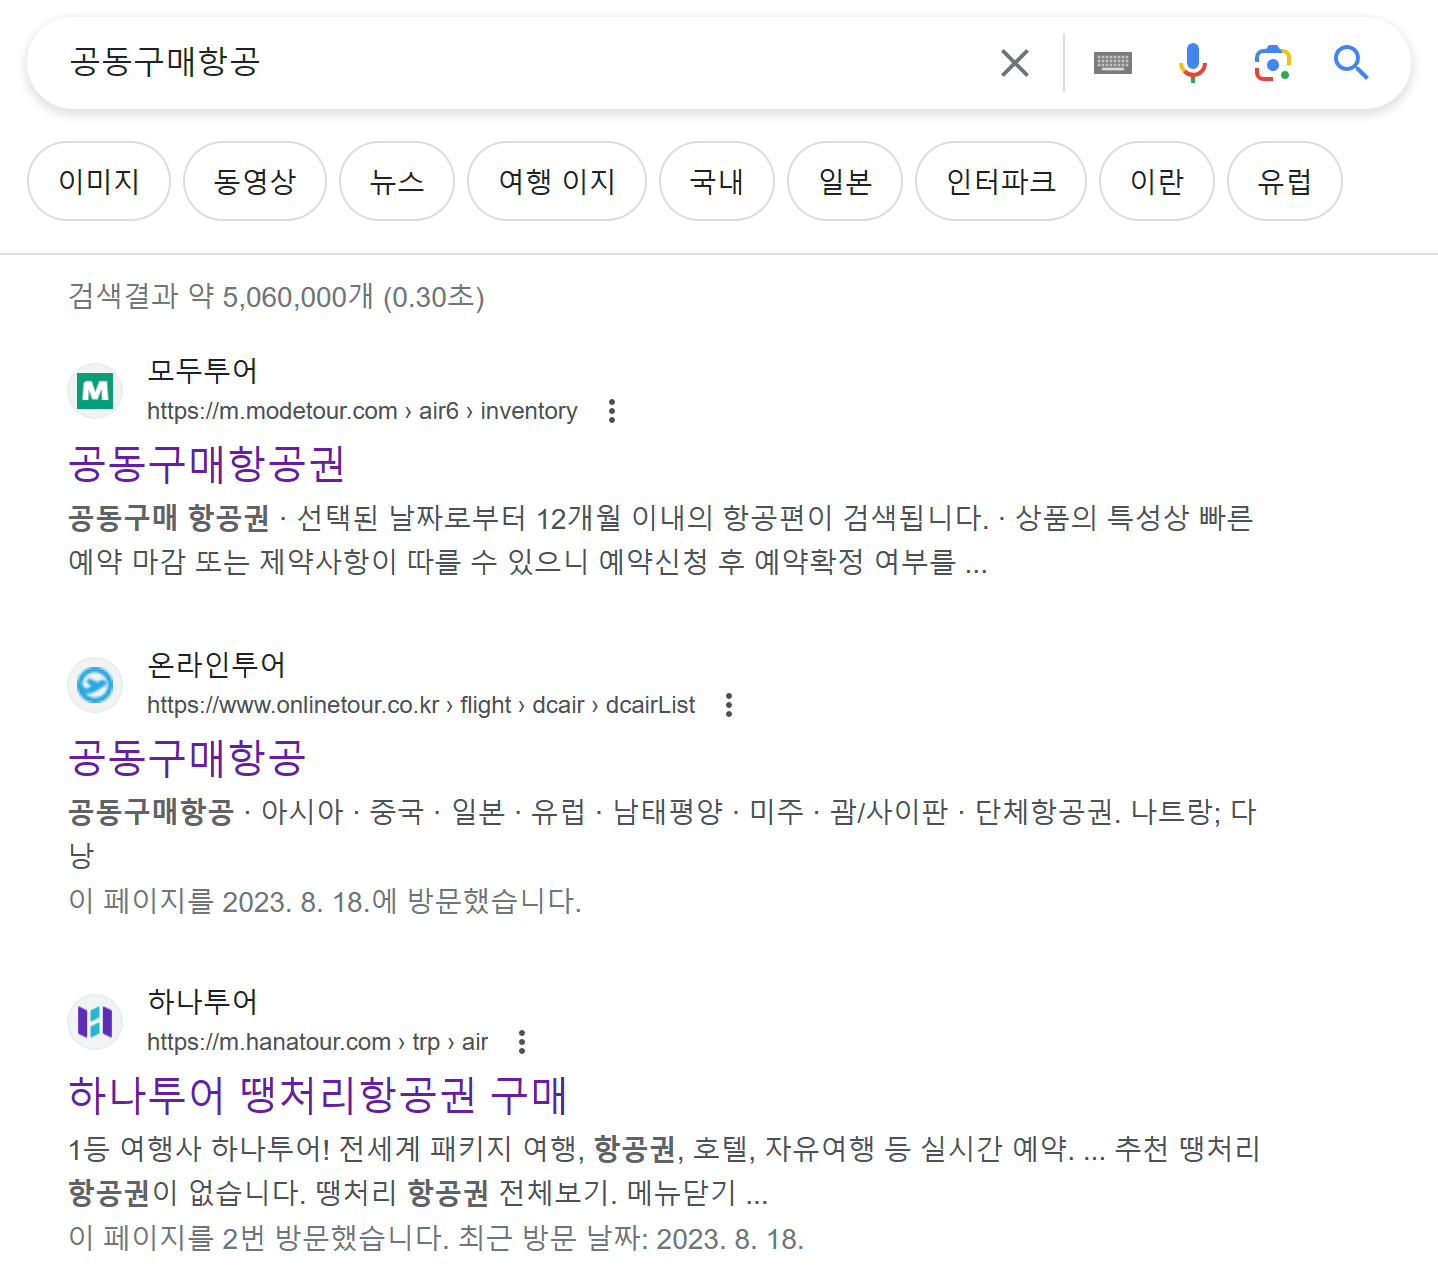Viewport: 1438px width, 1282px height.
Task: Click the 모두투어 site favicon
Action: pyautogui.click(x=94, y=390)
